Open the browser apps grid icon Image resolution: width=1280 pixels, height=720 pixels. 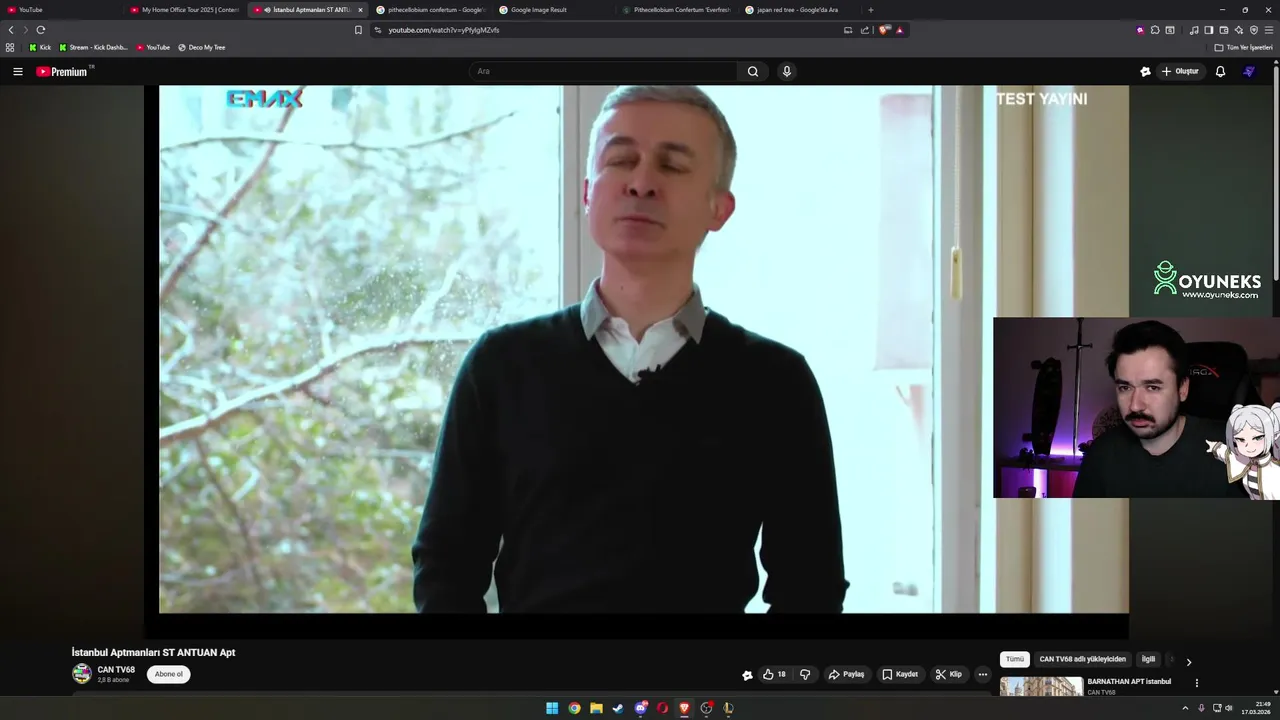click(10, 47)
